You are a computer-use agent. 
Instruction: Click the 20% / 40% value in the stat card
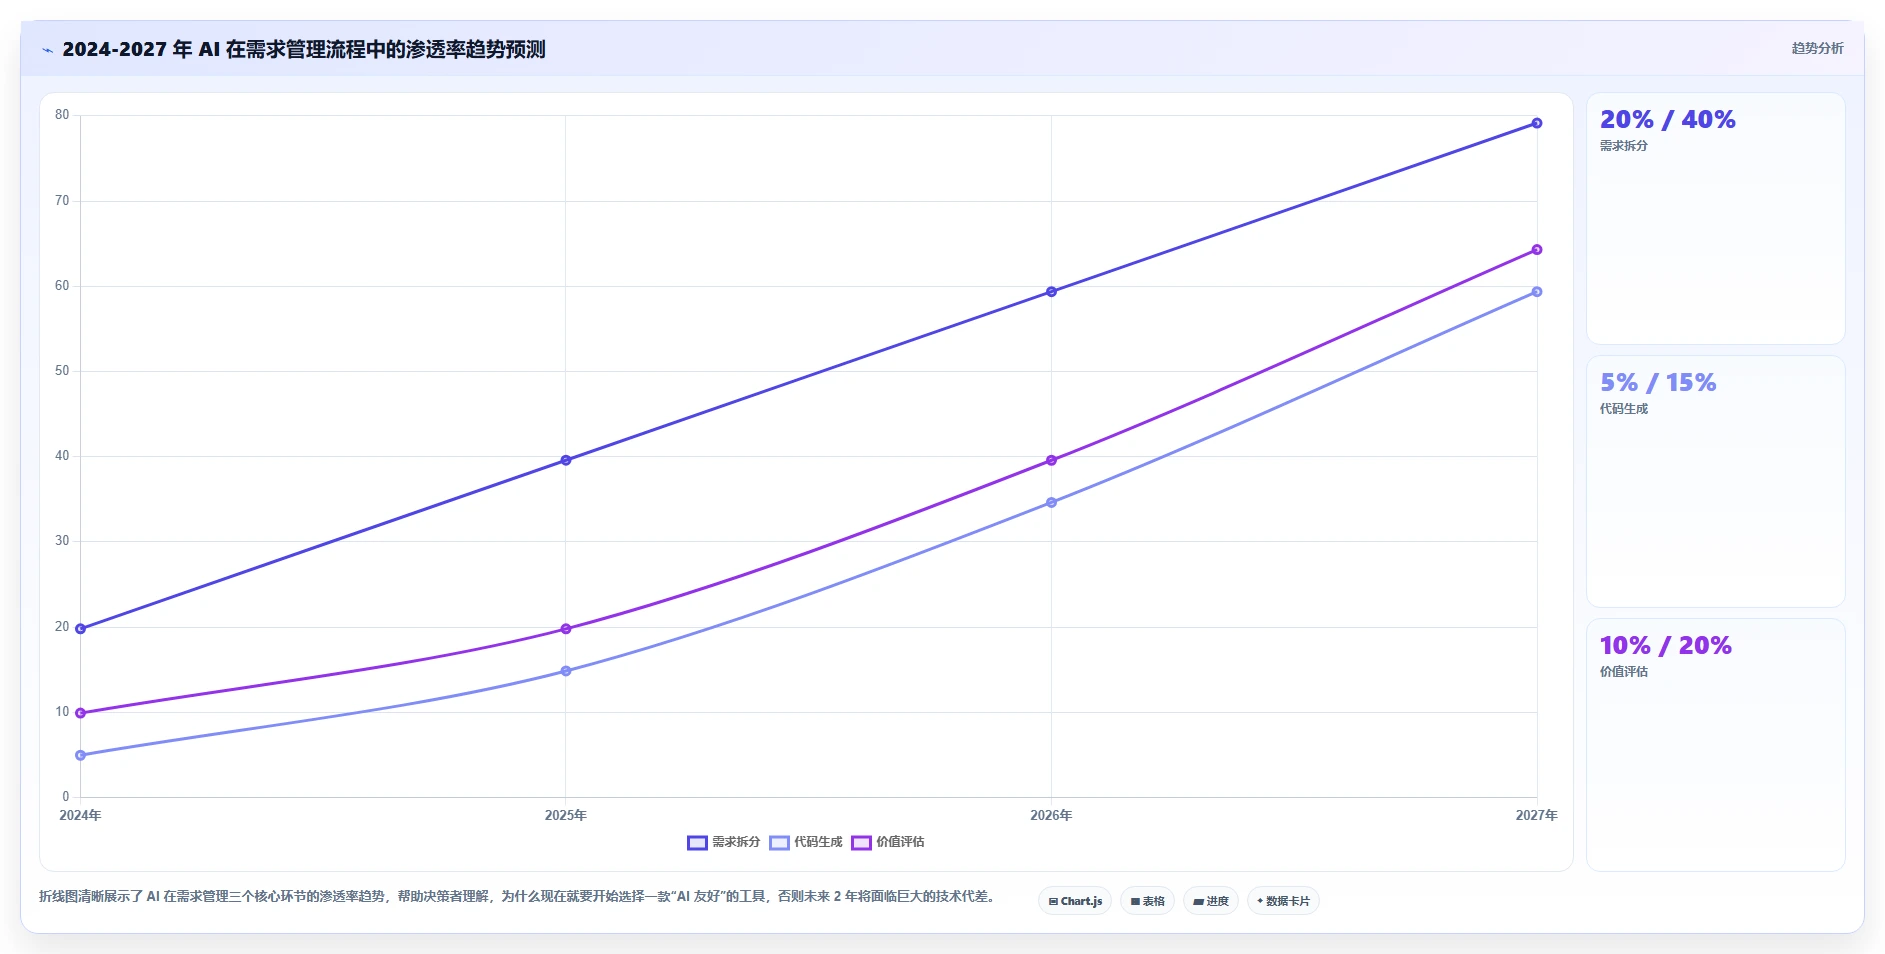pyautogui.click(x=1667, y=120)
